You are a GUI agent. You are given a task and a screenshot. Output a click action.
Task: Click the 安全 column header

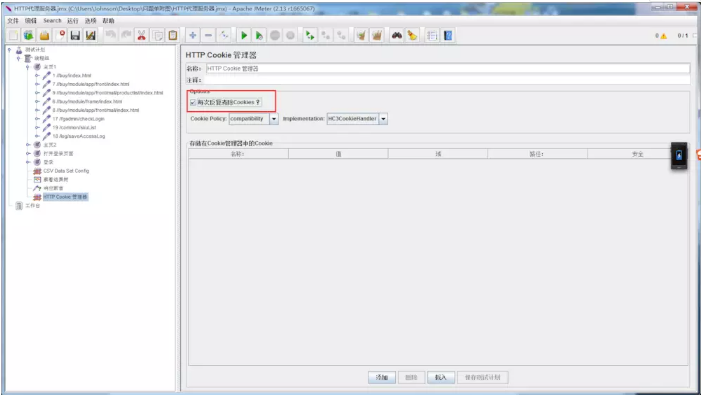tap(638, 154)
